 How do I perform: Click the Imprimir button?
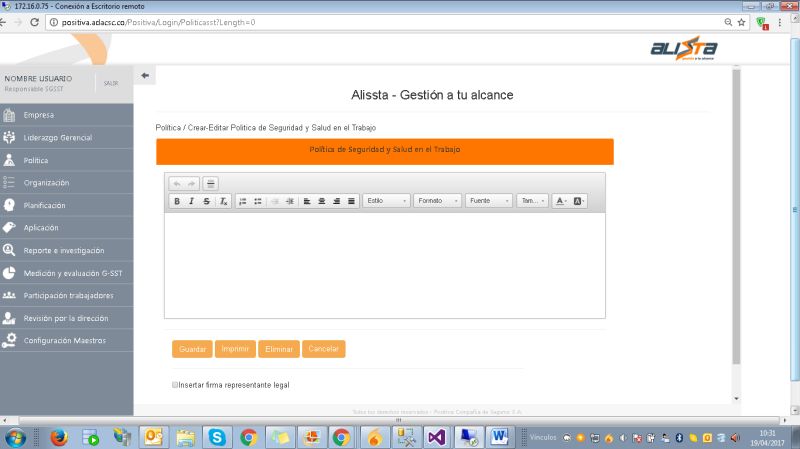tap(235, 349)
